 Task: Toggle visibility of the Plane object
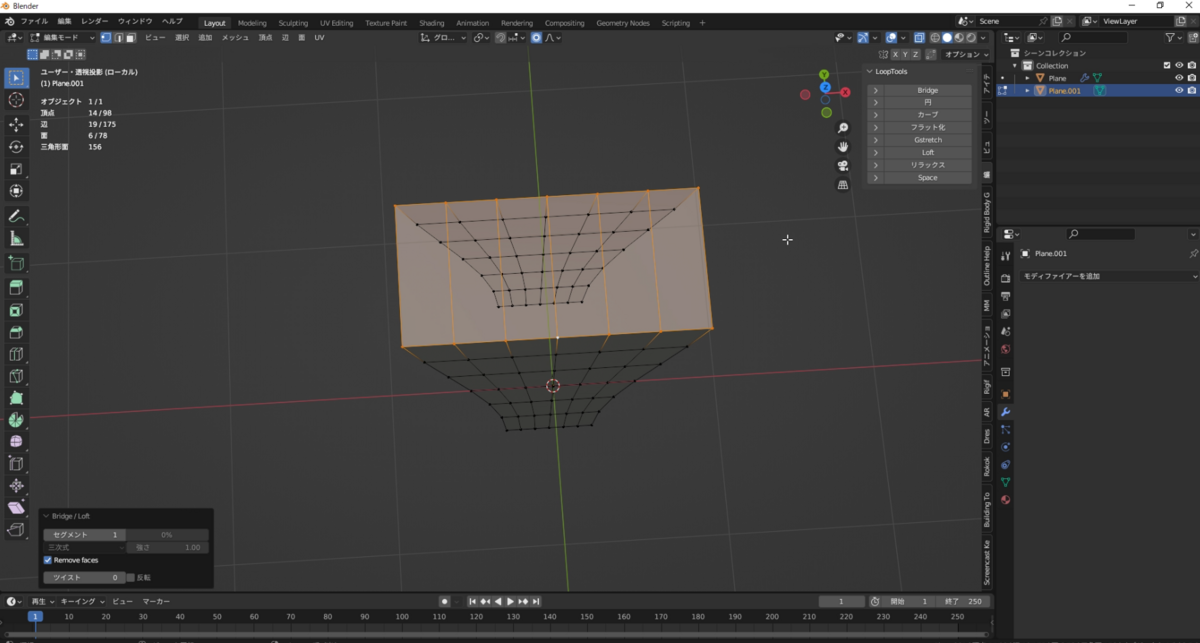[x=1178, y=78]
